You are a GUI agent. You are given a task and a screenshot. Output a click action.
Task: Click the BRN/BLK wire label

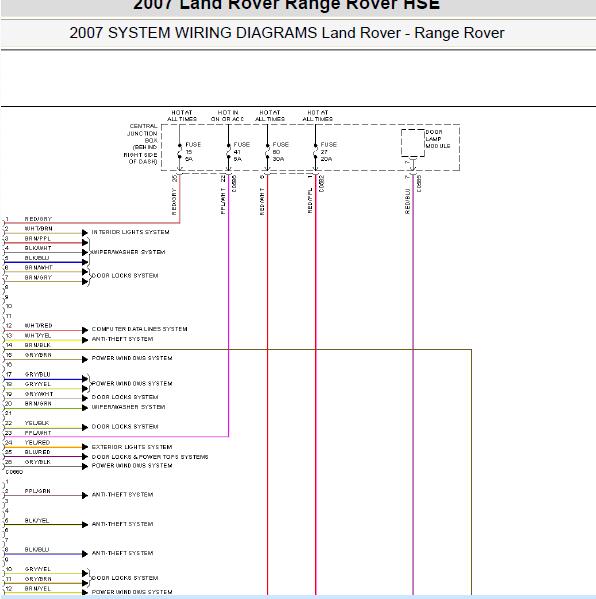coord(38,345)
